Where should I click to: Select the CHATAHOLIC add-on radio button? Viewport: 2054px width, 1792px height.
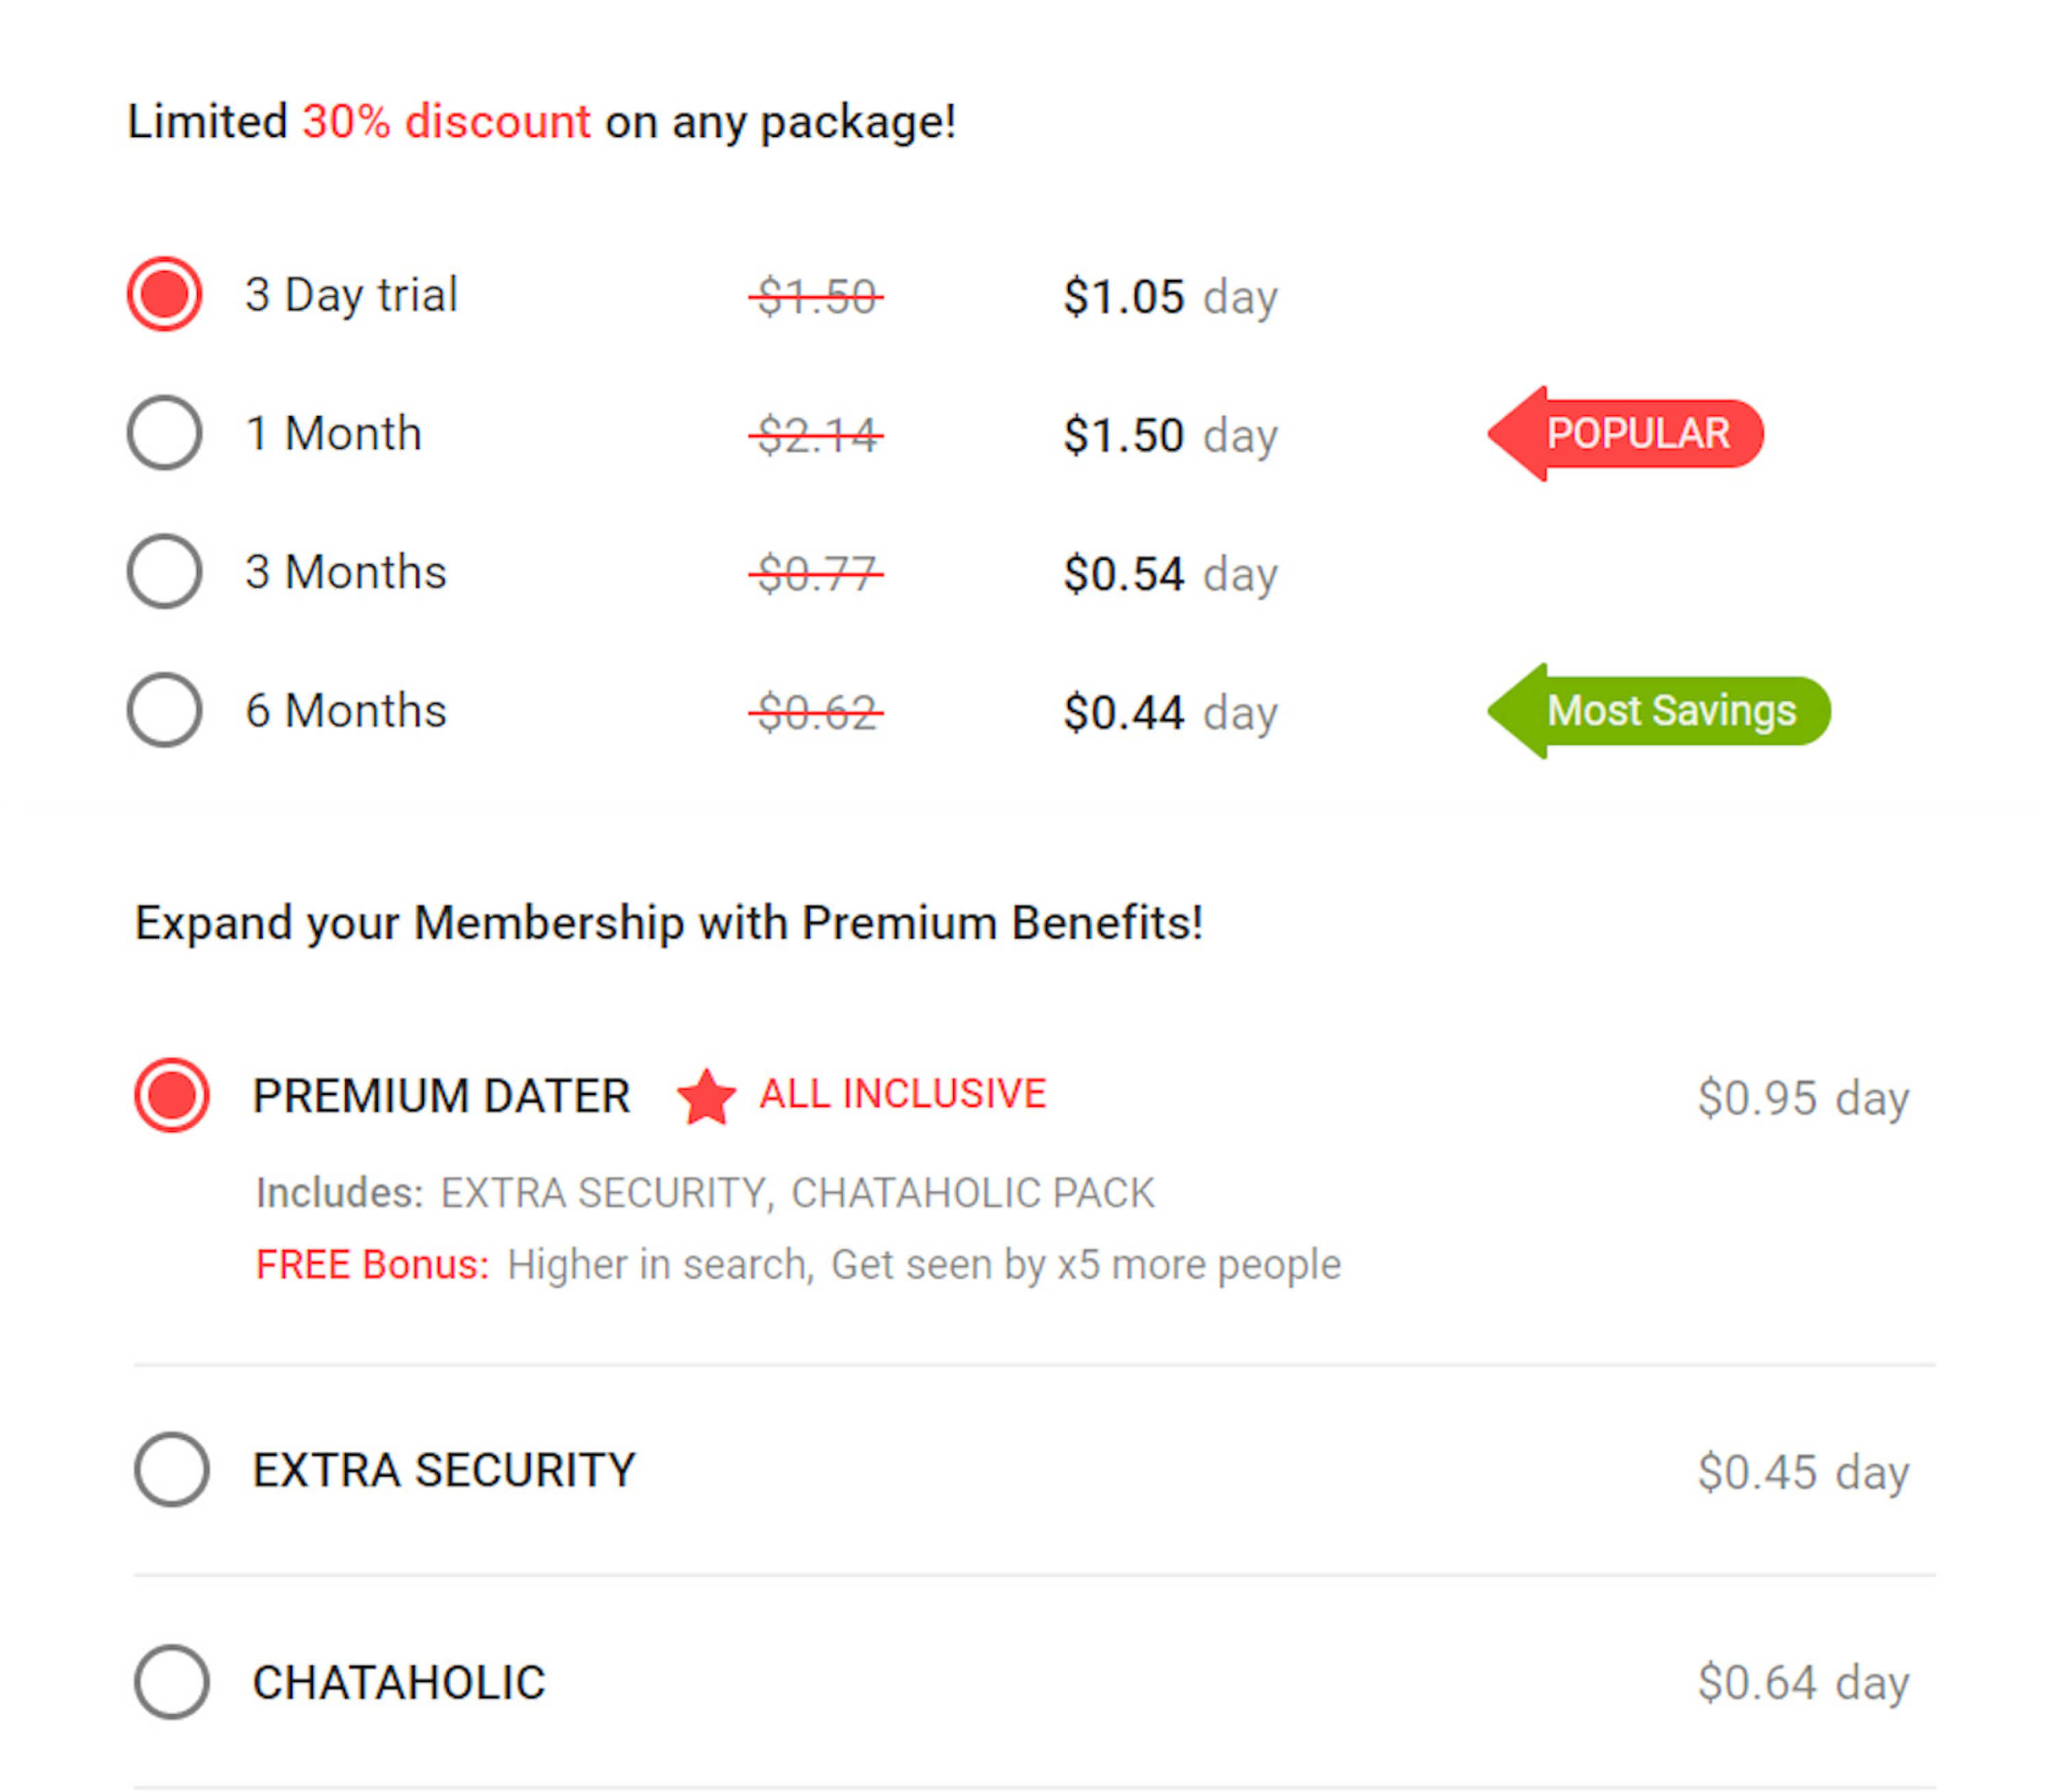pyautogui.click(x=172, y=1682)
